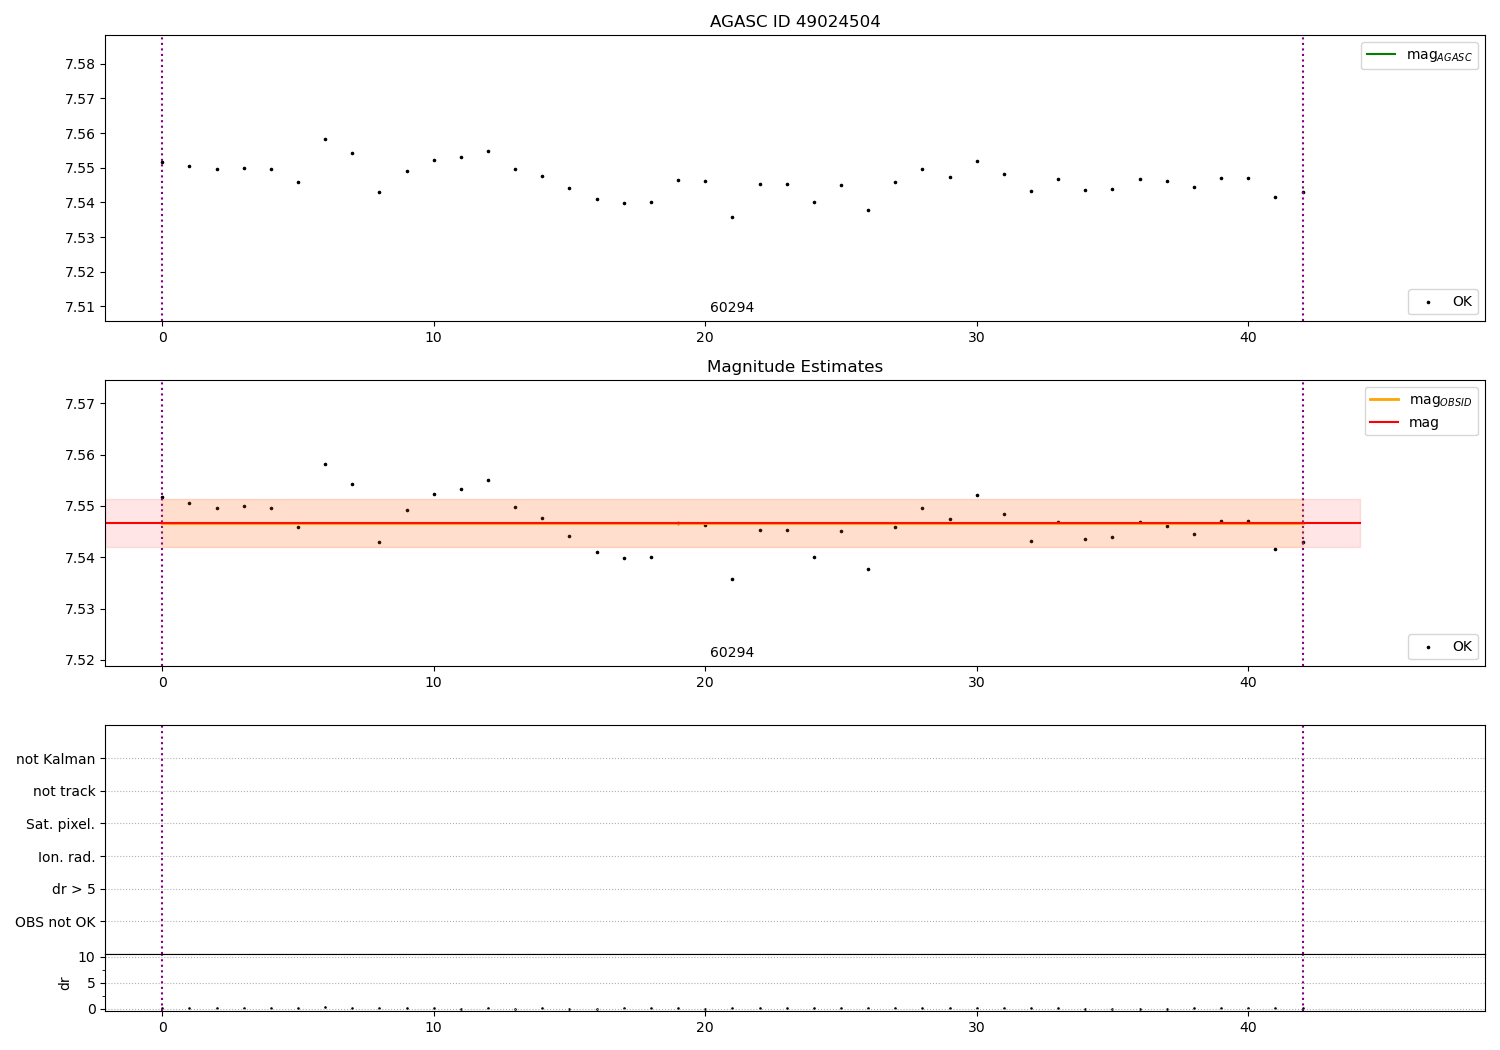
Task: Click the 60294 label in top plot
Action: tap(732, 308)
